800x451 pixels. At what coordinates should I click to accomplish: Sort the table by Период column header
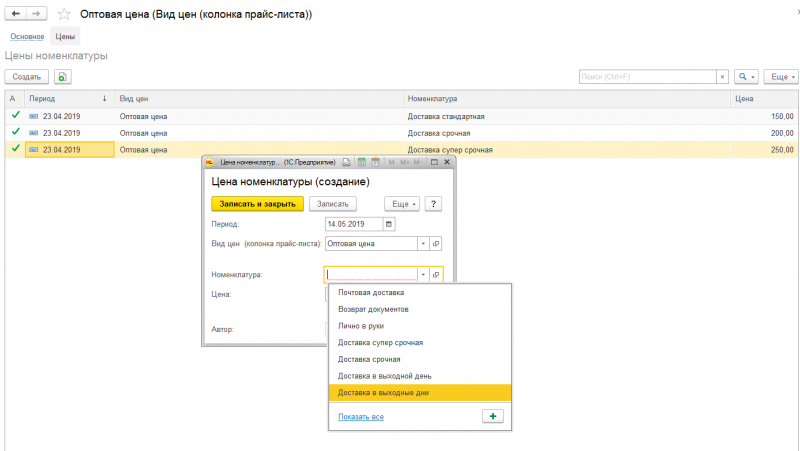point(60,99)
